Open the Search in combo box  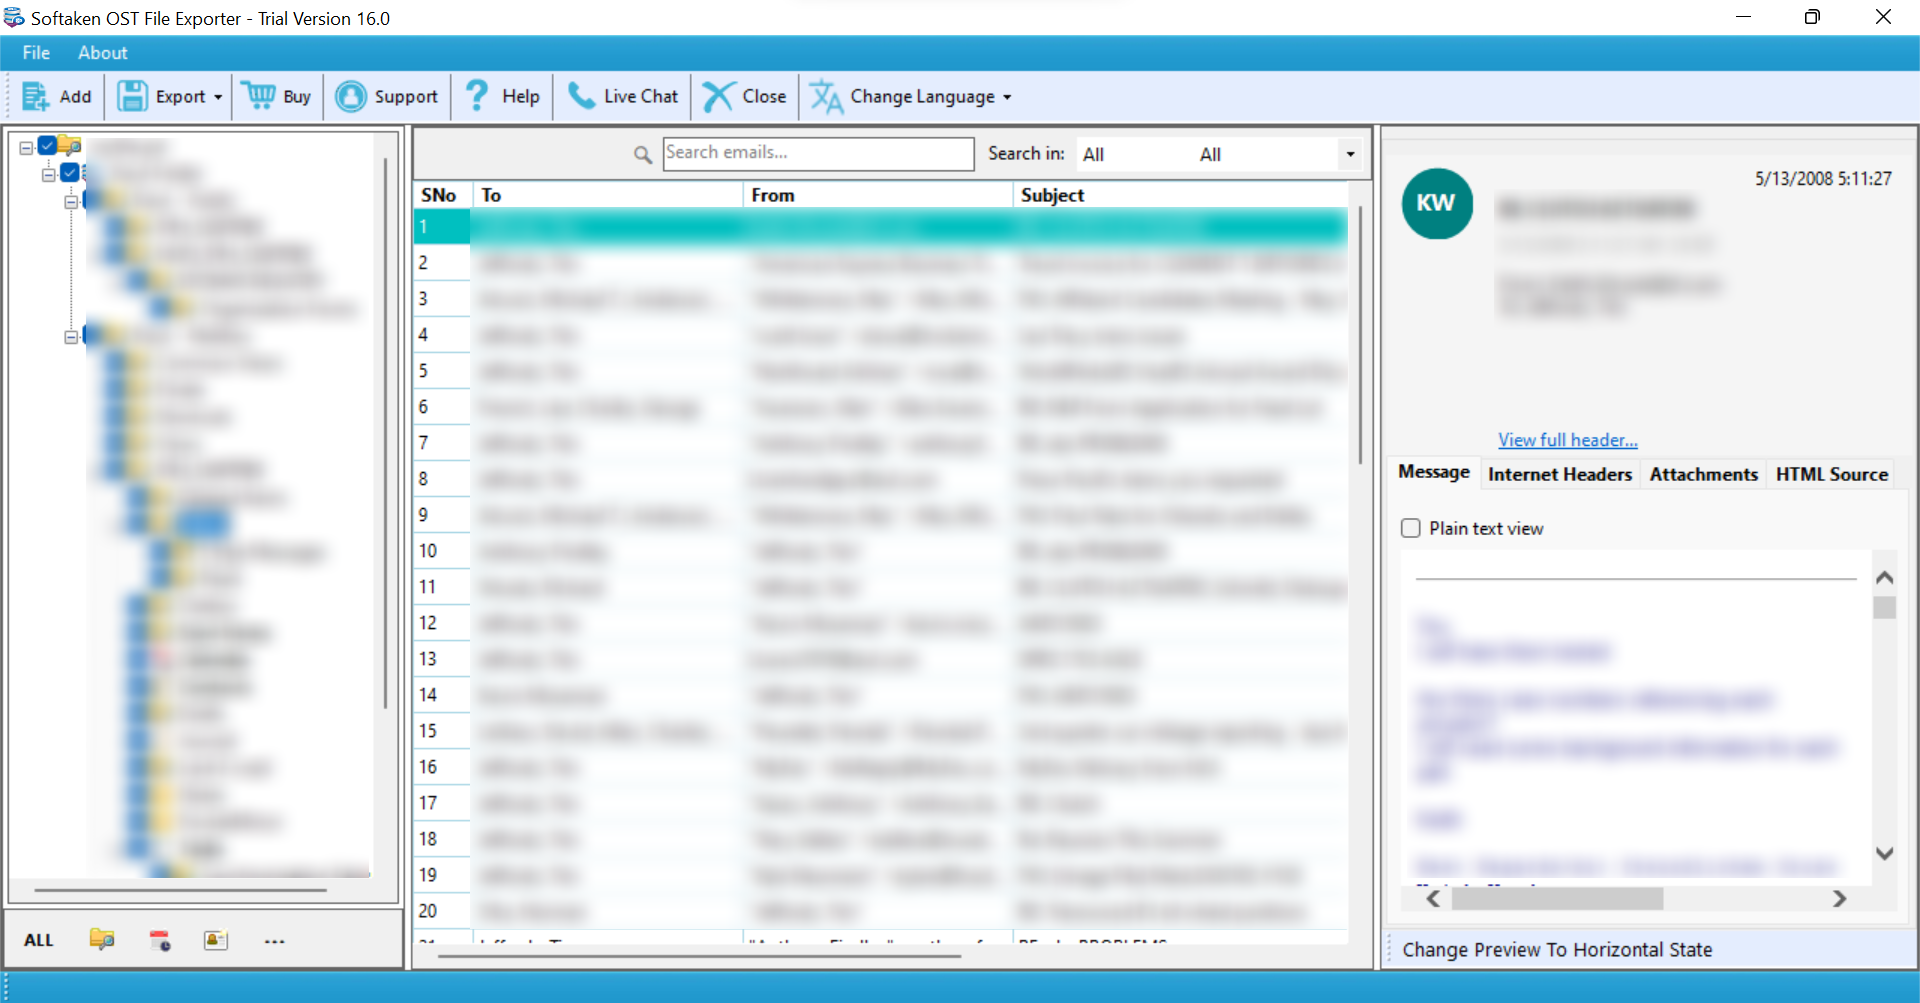coord(1220,154)
